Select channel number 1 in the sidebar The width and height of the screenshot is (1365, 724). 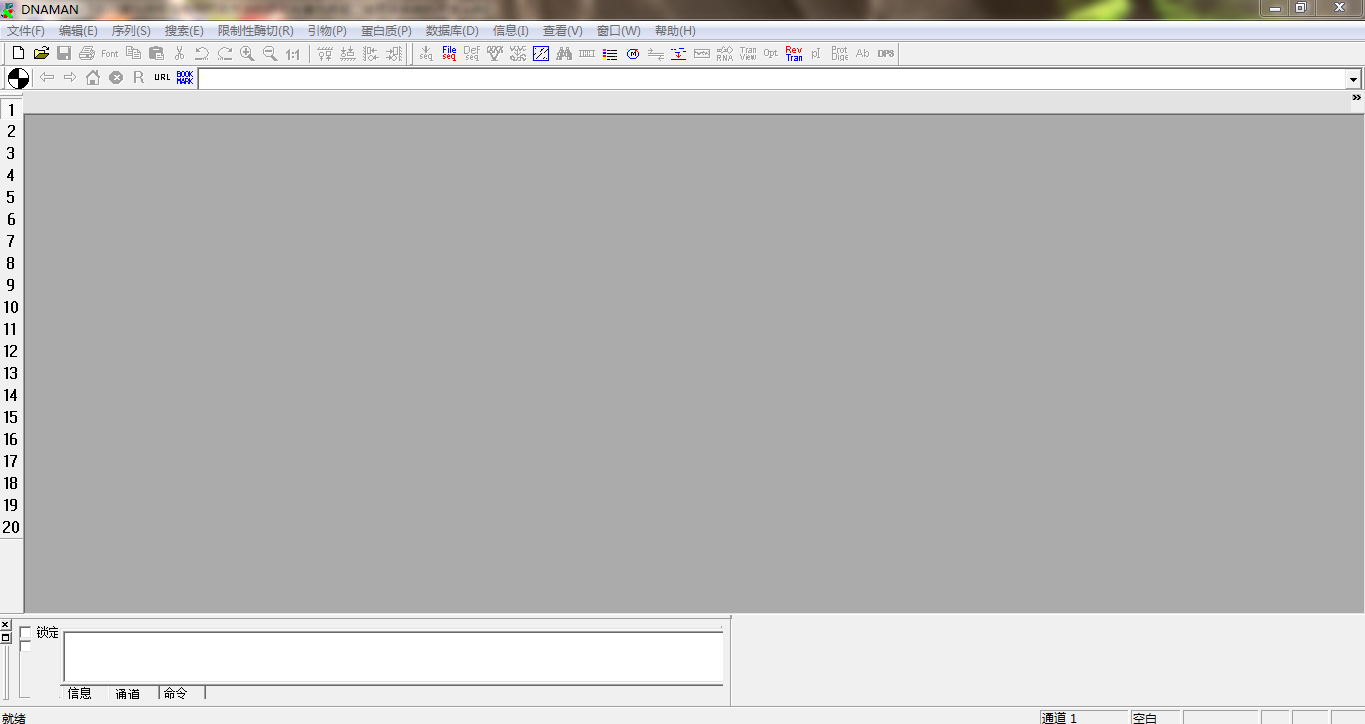pos(11,110)
